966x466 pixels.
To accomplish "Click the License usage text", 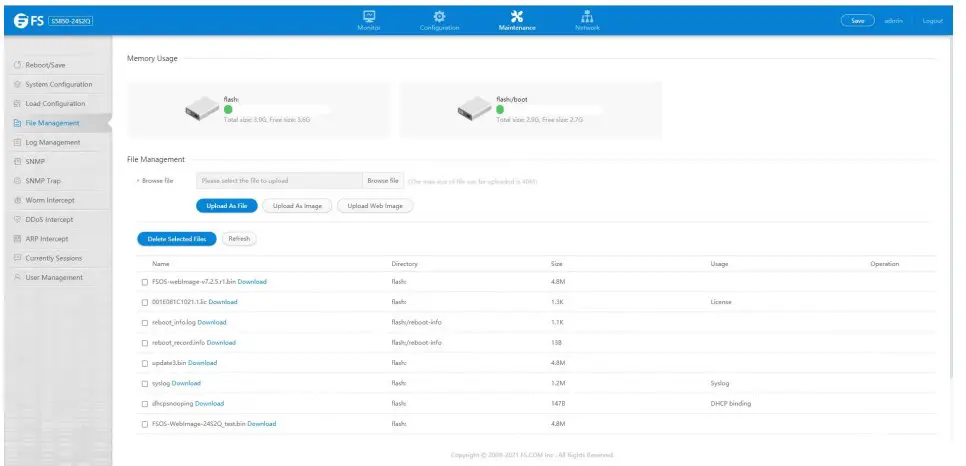I will coord(721,302).
